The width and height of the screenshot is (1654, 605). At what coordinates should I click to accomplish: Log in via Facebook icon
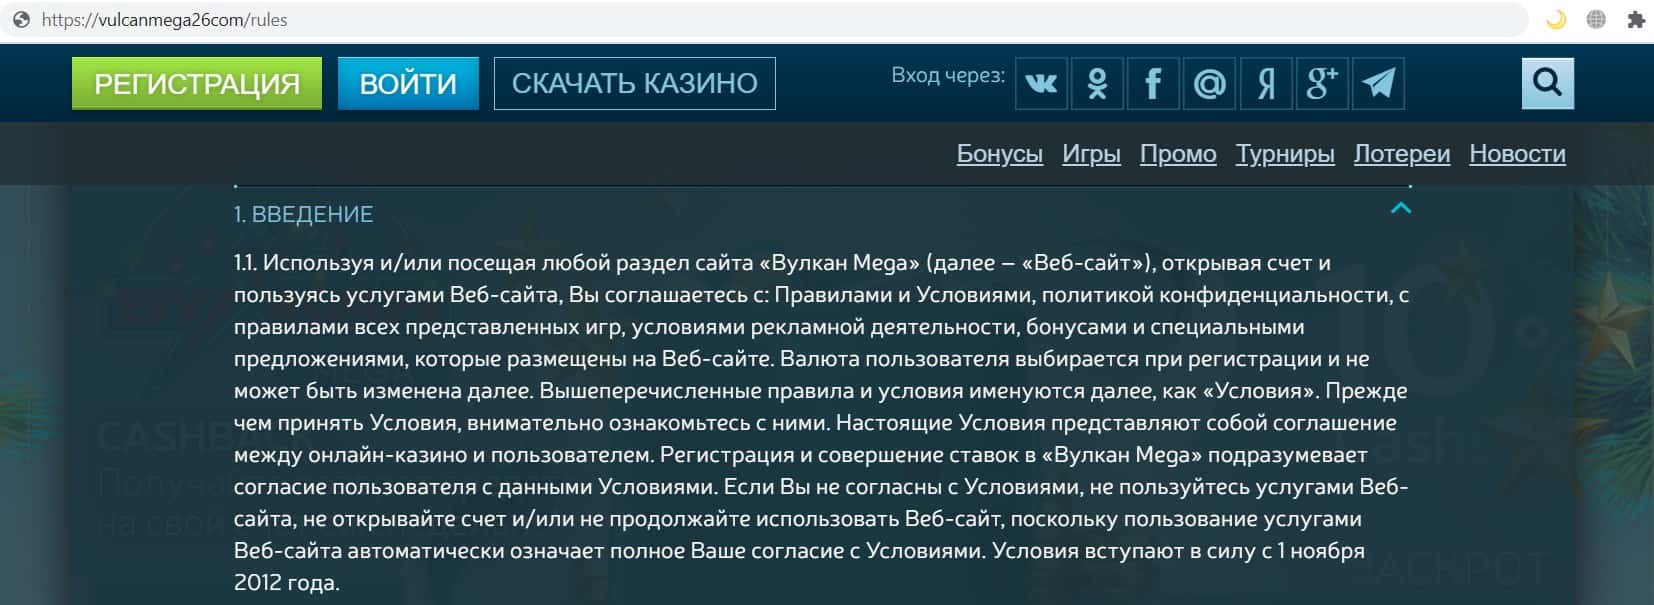(x=1153, y=83)
